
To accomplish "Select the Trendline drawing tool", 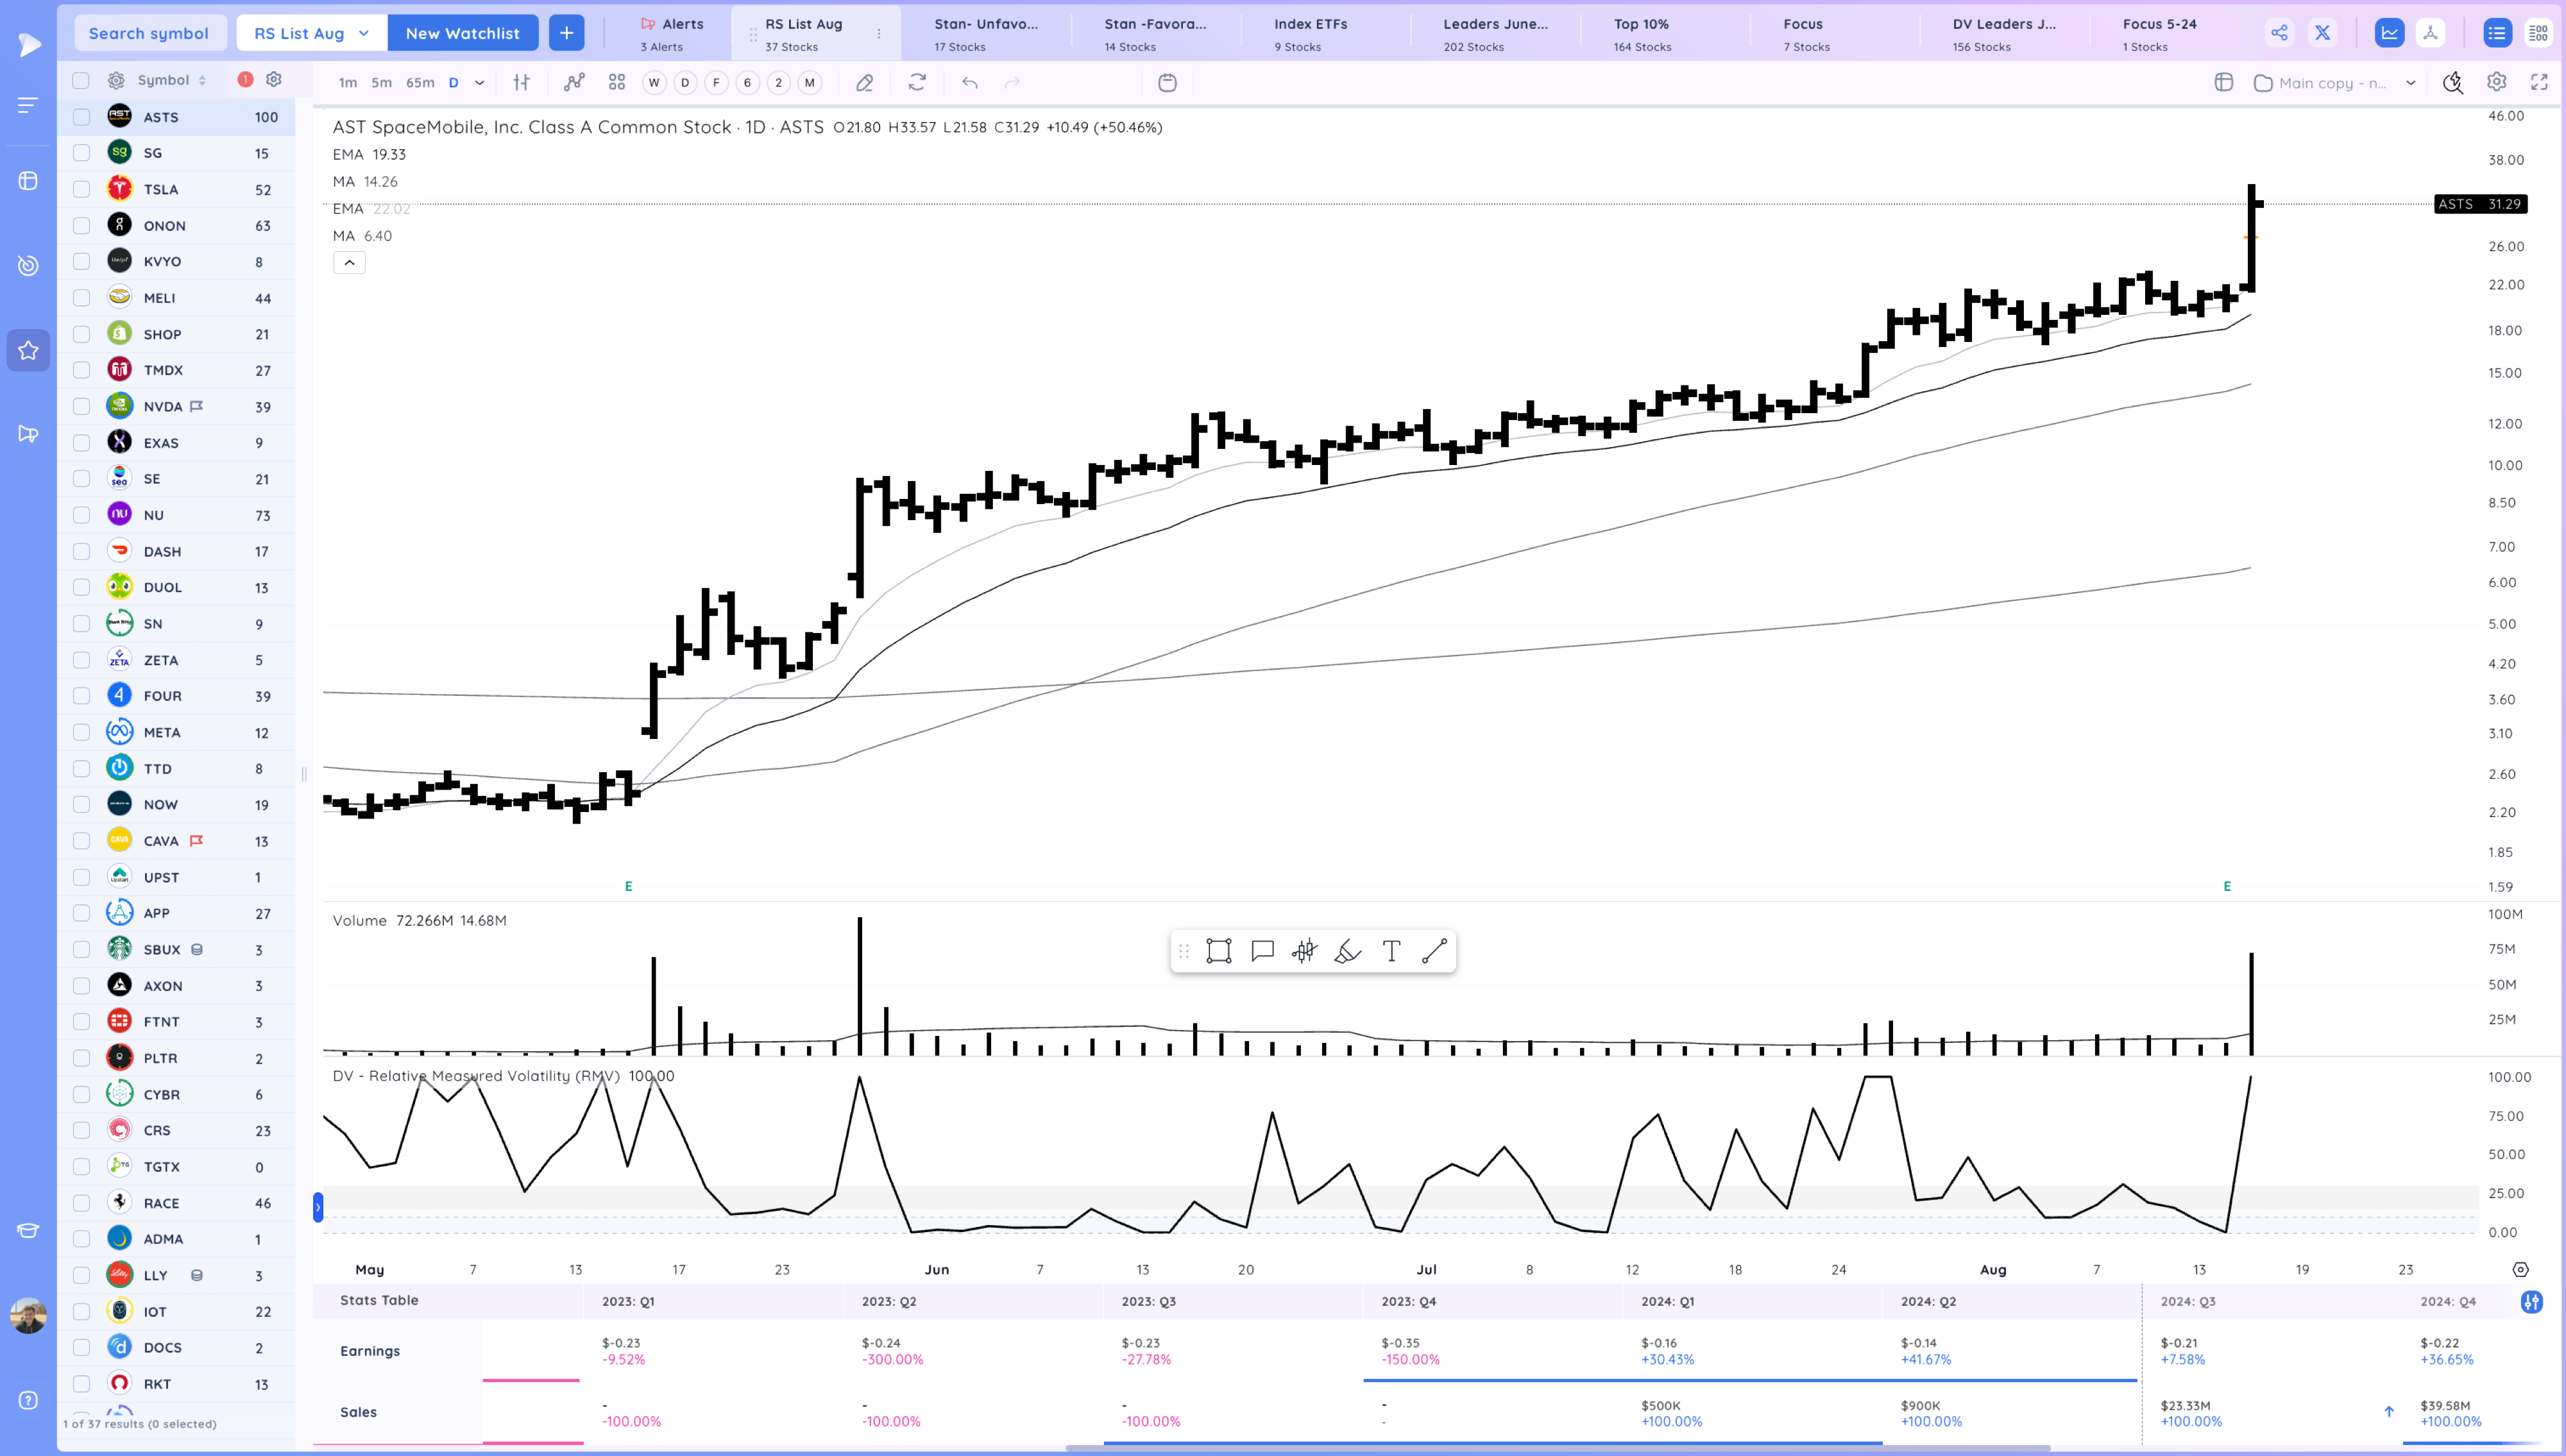I will (1434, 951).
